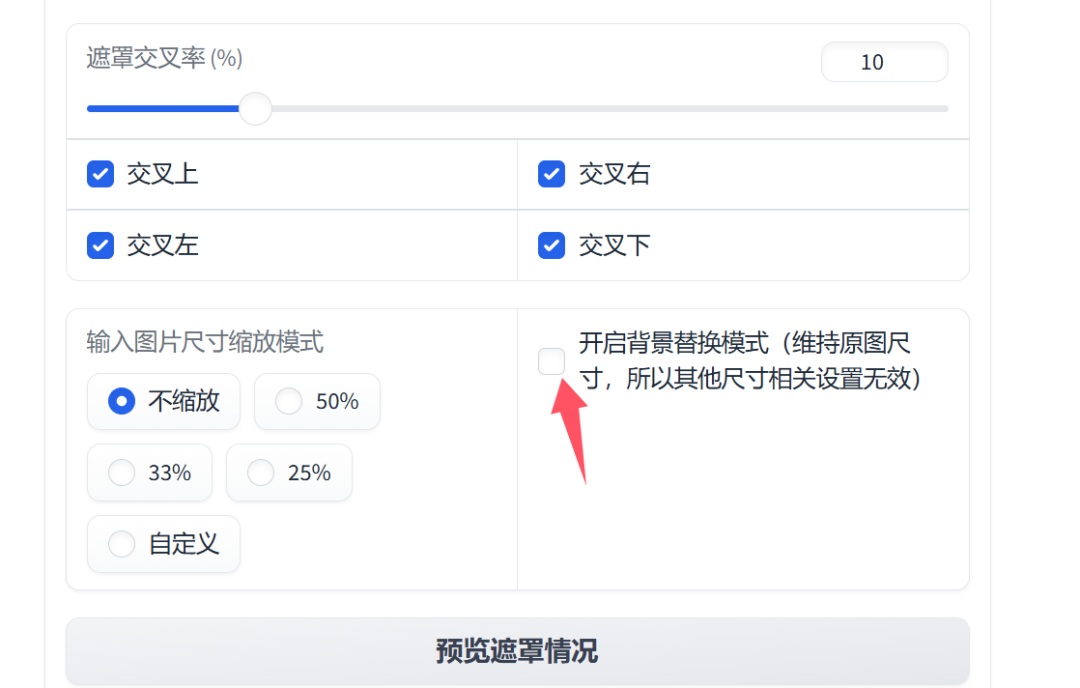Uncheck the 交叉下 checkbox
The image size is (1080, 688).
click(x=552, y=245)
